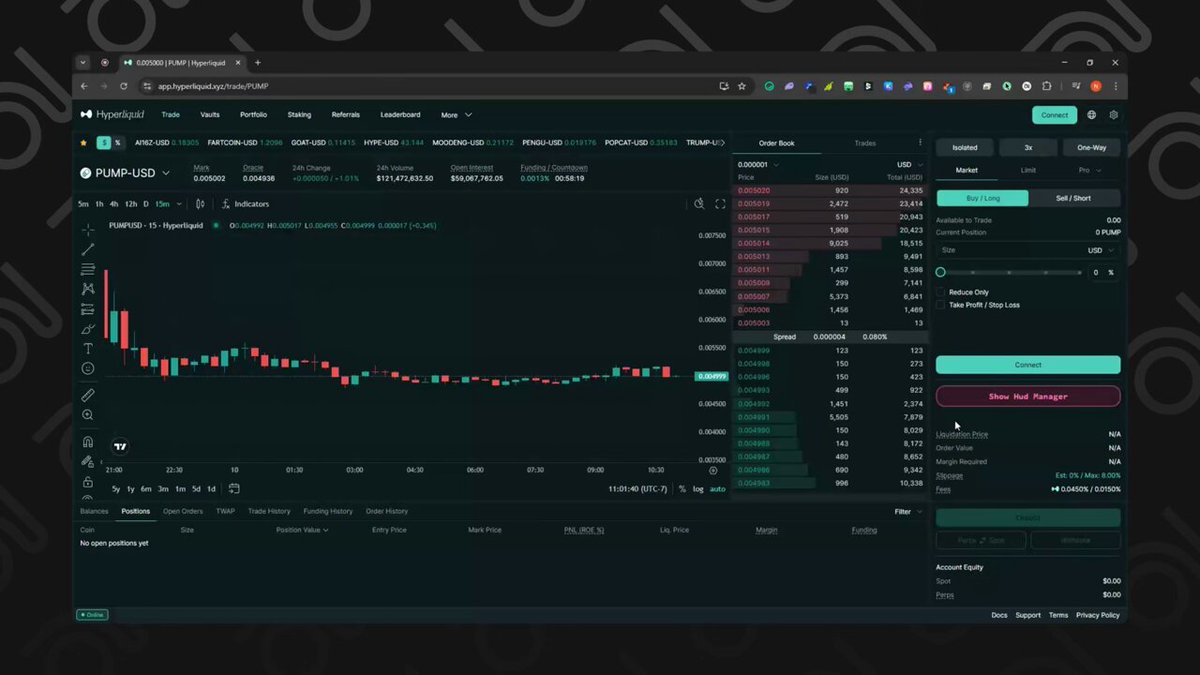1200x675 pixels.
Task: Enable Take Profit / Stop Loss checkbox
Action: pos(941,305)
